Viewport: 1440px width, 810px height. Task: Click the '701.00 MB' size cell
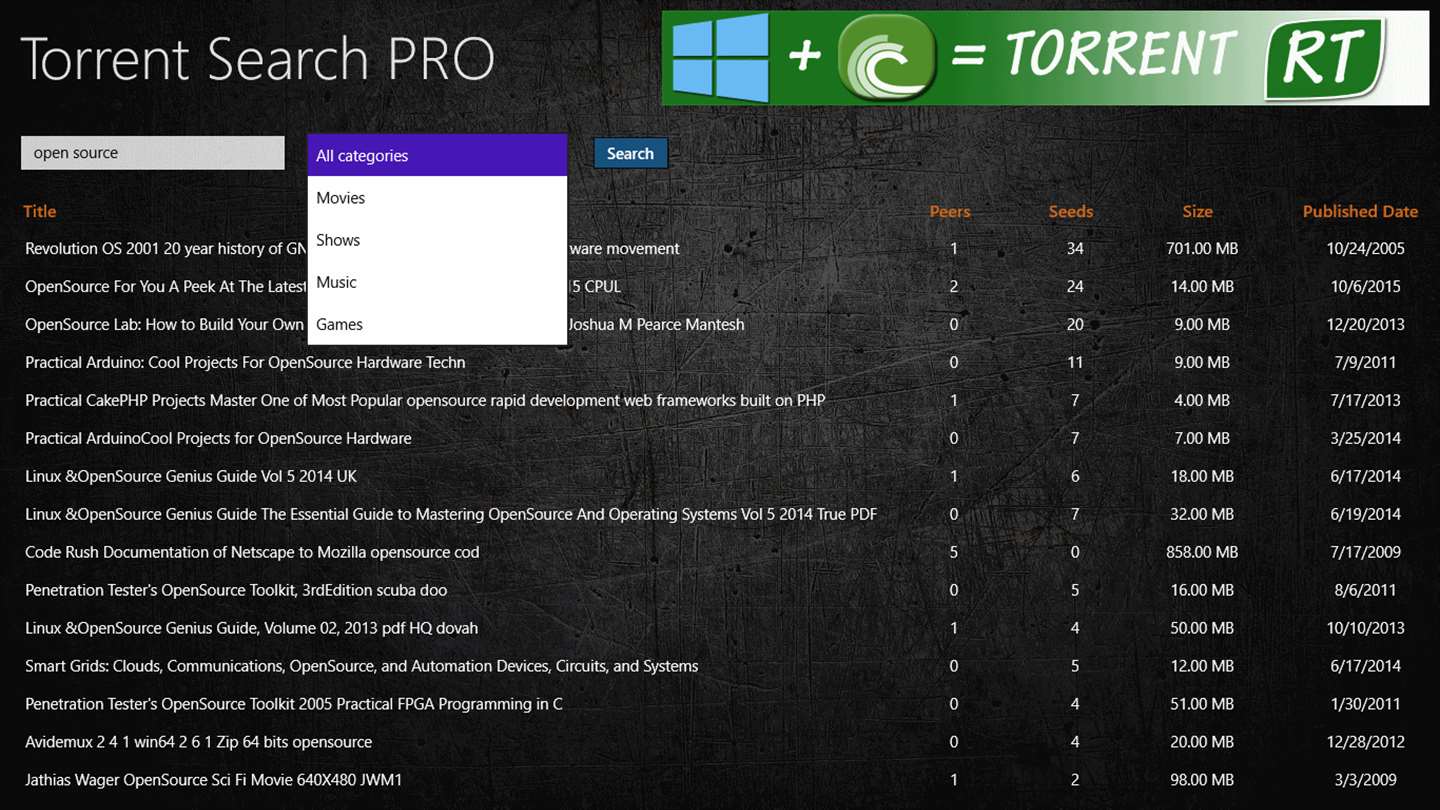(1202, 248)
